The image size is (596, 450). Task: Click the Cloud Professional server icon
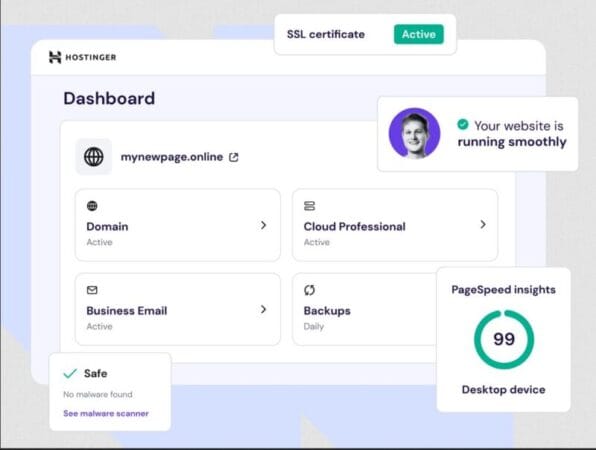tap(309, 206)
